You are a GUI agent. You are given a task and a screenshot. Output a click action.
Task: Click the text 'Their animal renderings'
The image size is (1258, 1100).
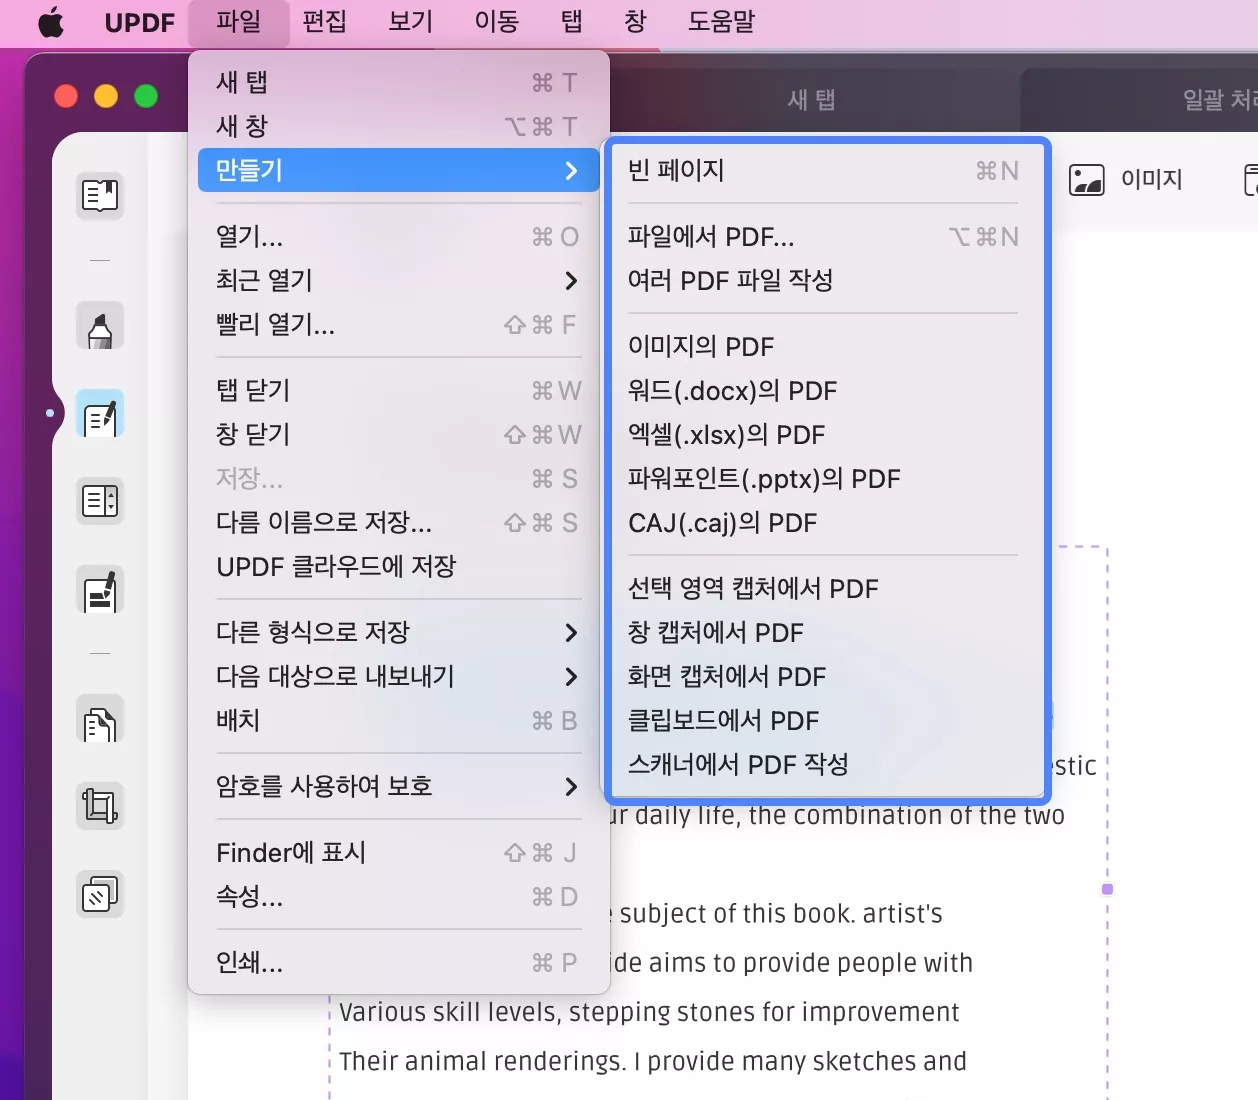coord(482,1061)
